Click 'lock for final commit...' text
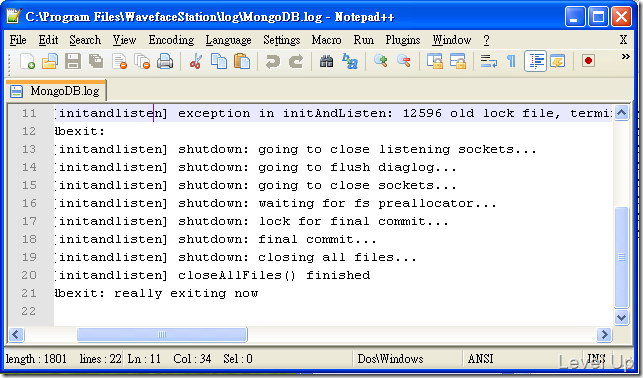The image size is (643, 378). point(353,221)
